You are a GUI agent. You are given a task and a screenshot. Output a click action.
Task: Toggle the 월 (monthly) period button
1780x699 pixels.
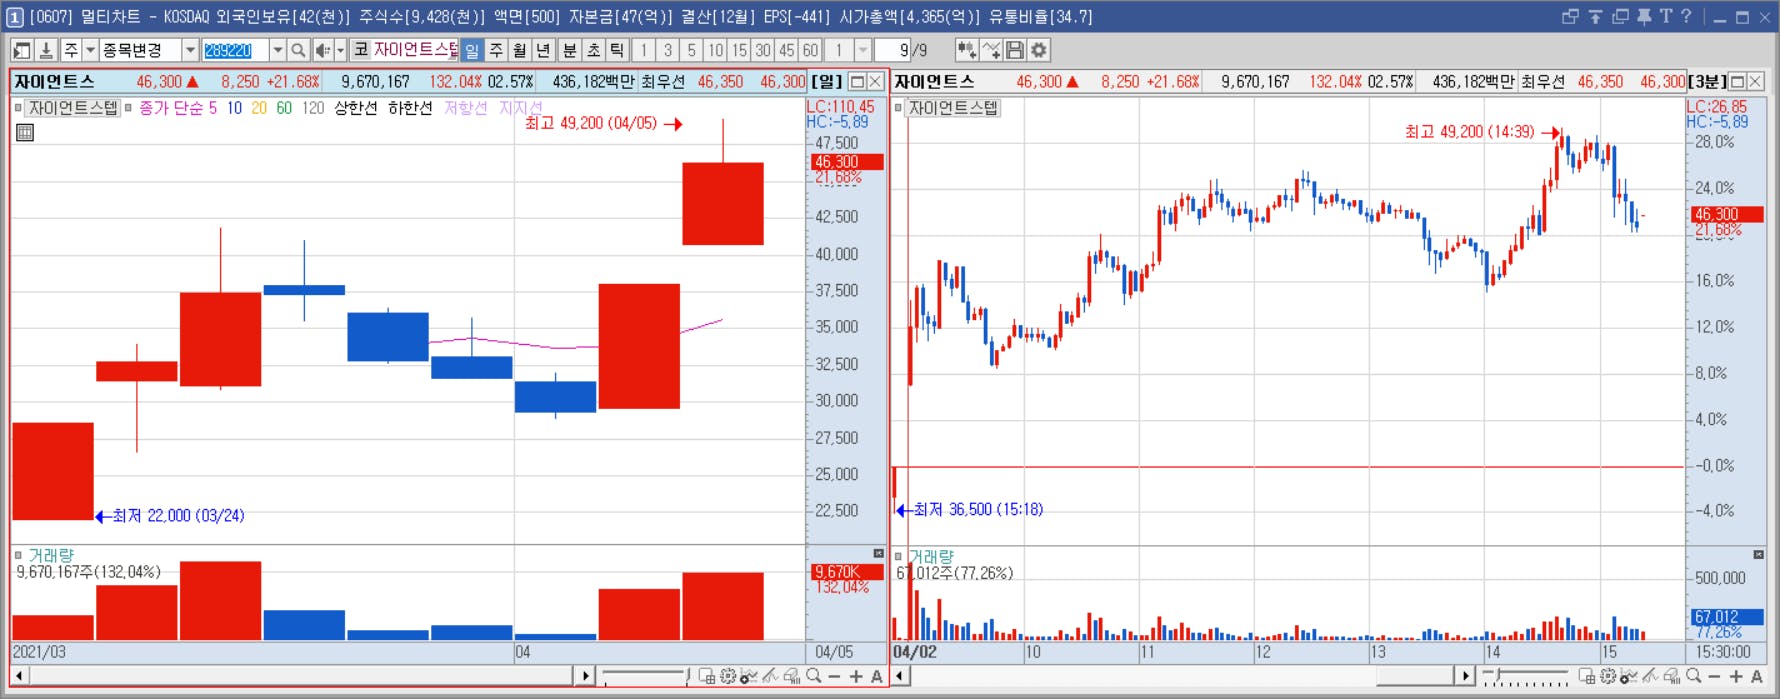point(520,50)
